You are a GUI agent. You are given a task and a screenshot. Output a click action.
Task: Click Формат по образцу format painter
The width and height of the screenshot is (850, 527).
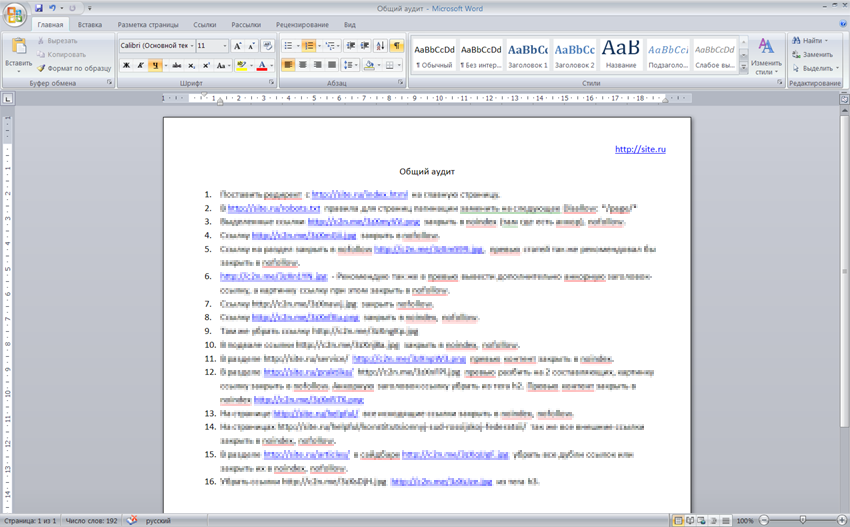pyautogui.click(x=74, y=68)
